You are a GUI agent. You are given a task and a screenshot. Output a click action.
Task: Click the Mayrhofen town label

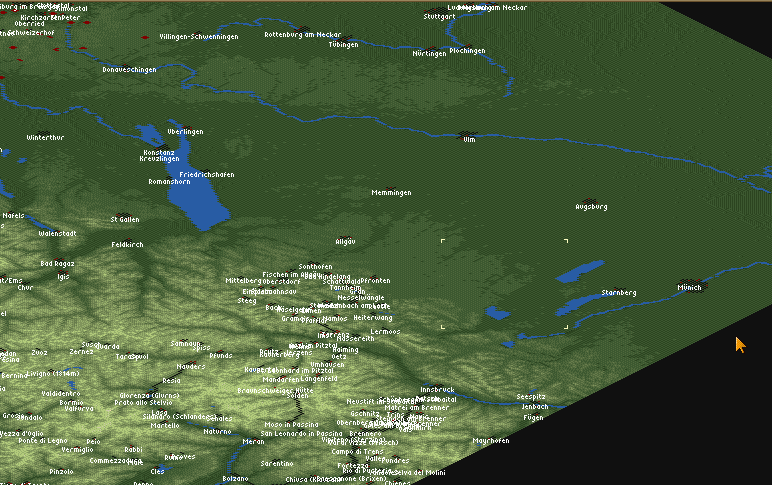(491, 440)
